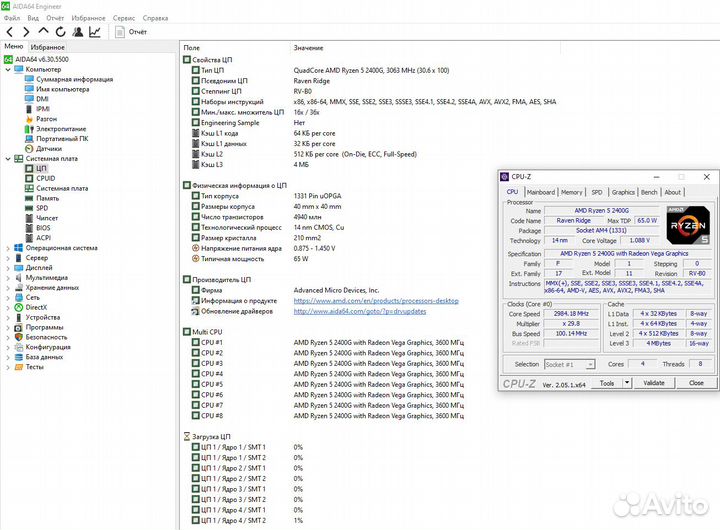Select the База данных tree icon

point(18,357)
